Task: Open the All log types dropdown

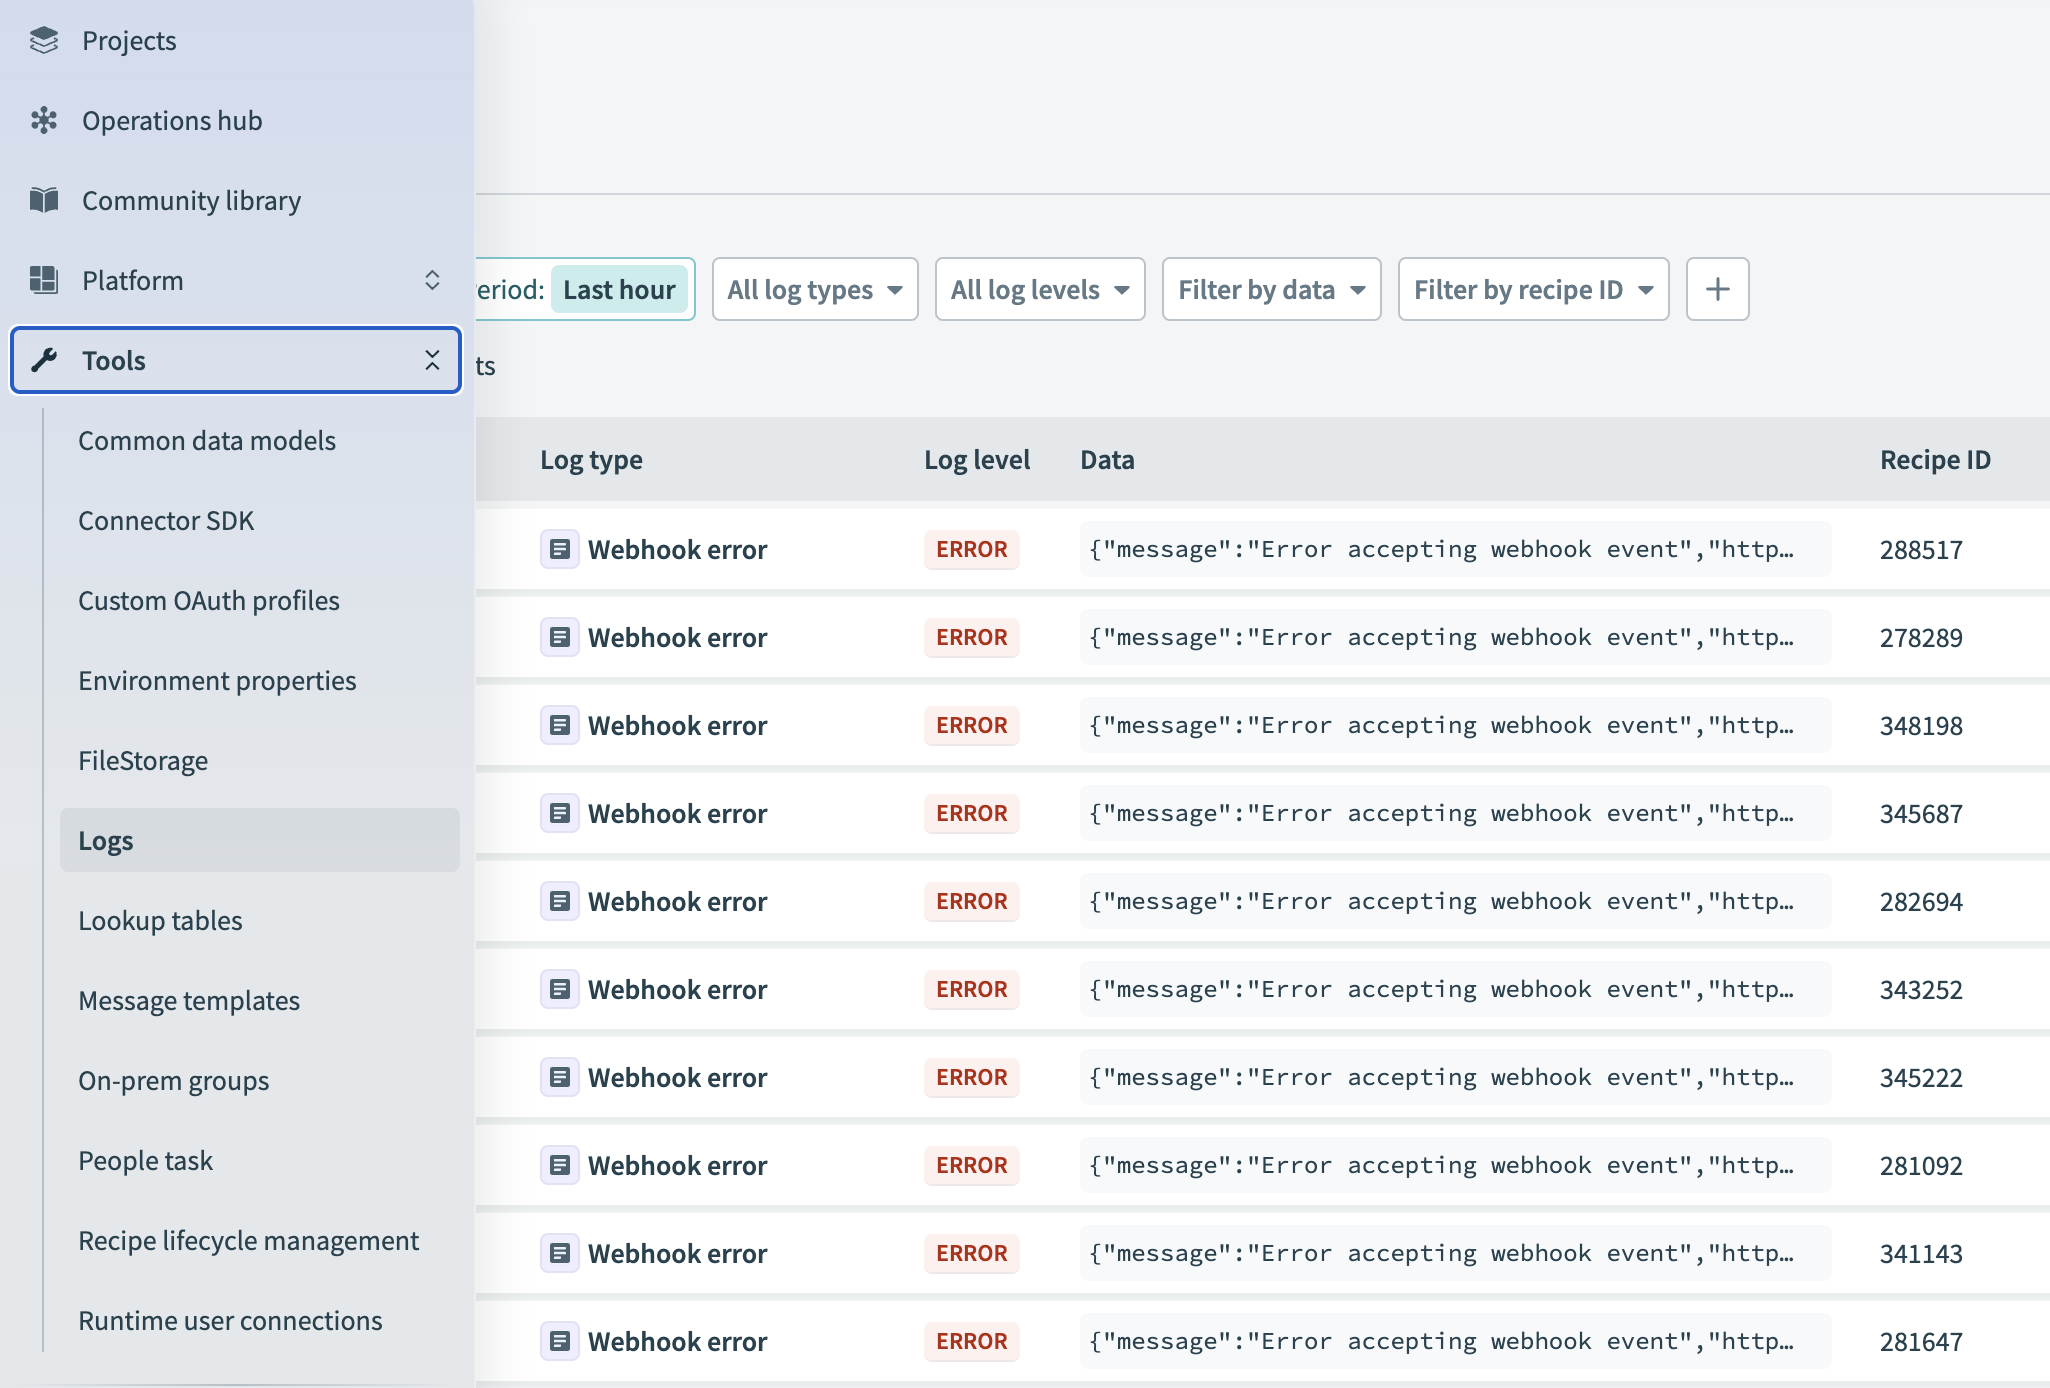Action: click(814, 289)
